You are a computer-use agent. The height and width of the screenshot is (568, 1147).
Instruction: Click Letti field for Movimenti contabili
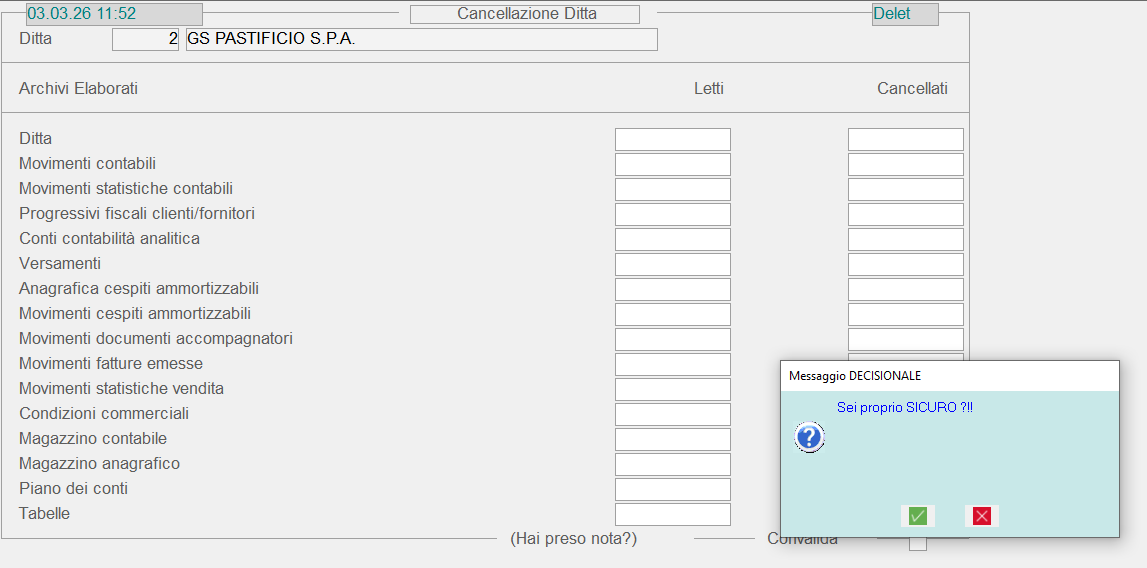(x=672, y=164)
